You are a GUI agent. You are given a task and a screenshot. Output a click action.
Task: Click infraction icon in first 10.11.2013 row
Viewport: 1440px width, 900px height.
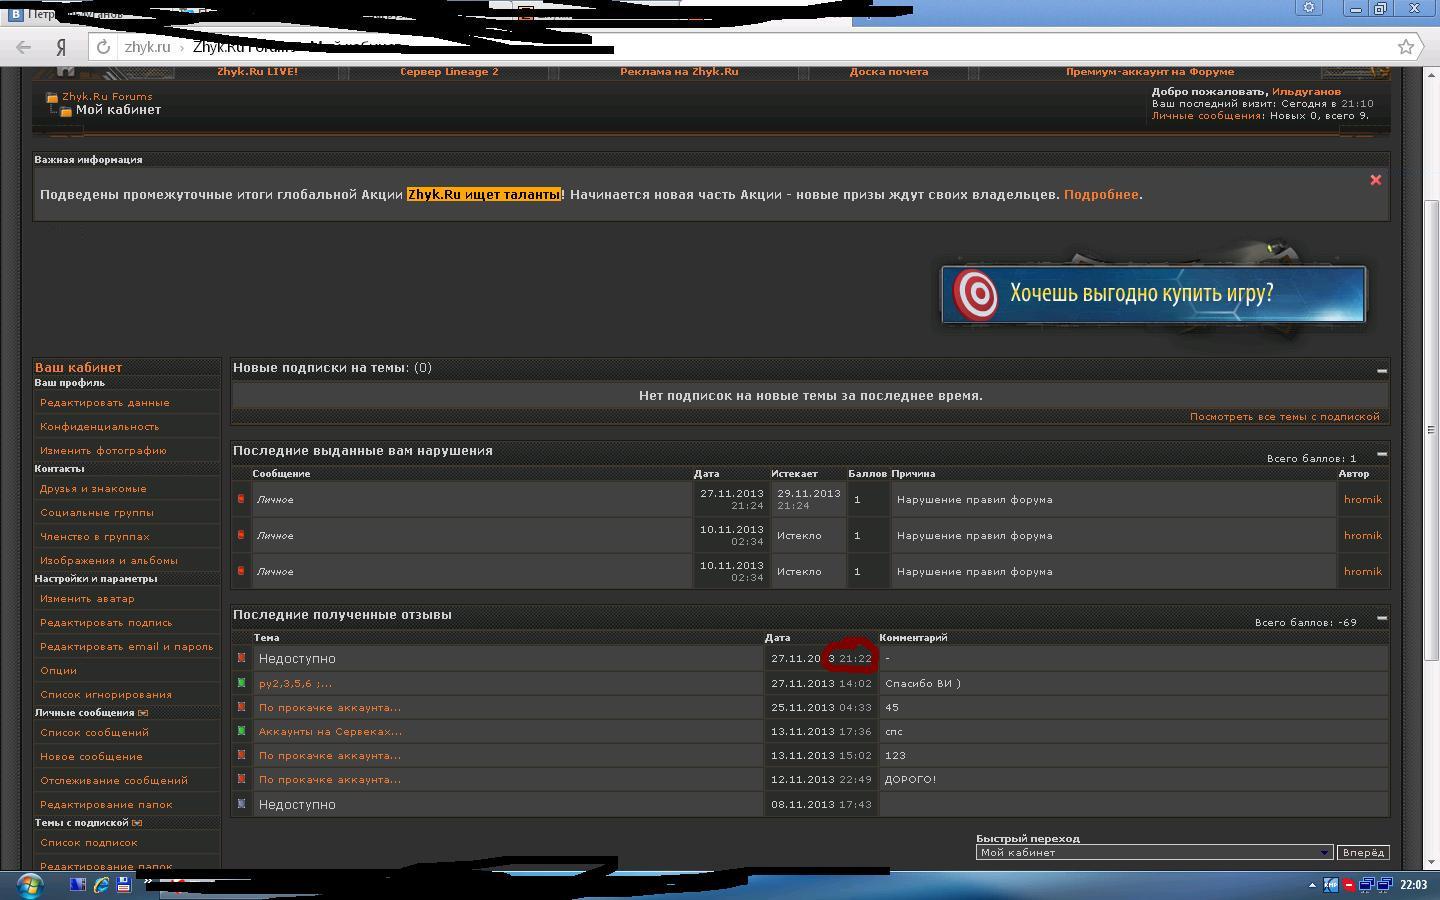coord(240,535)
